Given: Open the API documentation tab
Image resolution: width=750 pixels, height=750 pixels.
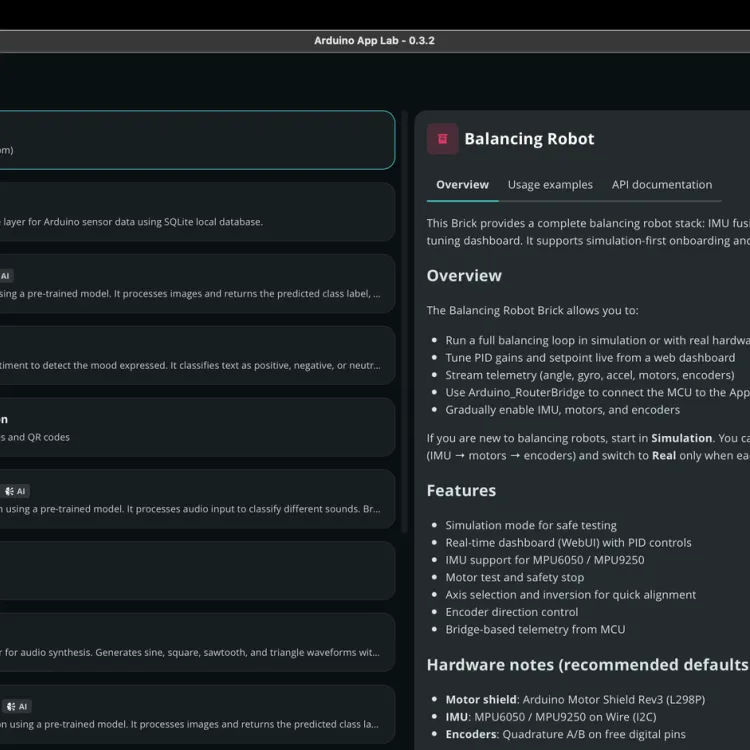Looking at the screenshot, I should [x=662, y=185].
